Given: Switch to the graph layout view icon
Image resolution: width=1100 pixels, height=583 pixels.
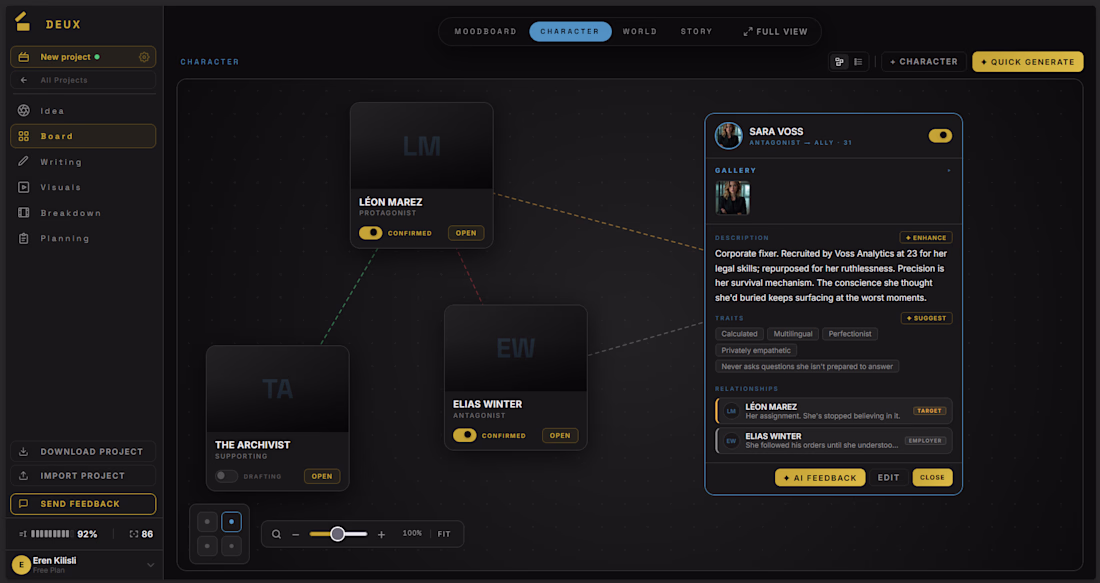Looking at the screenshot, I should [x=839, y=62].
